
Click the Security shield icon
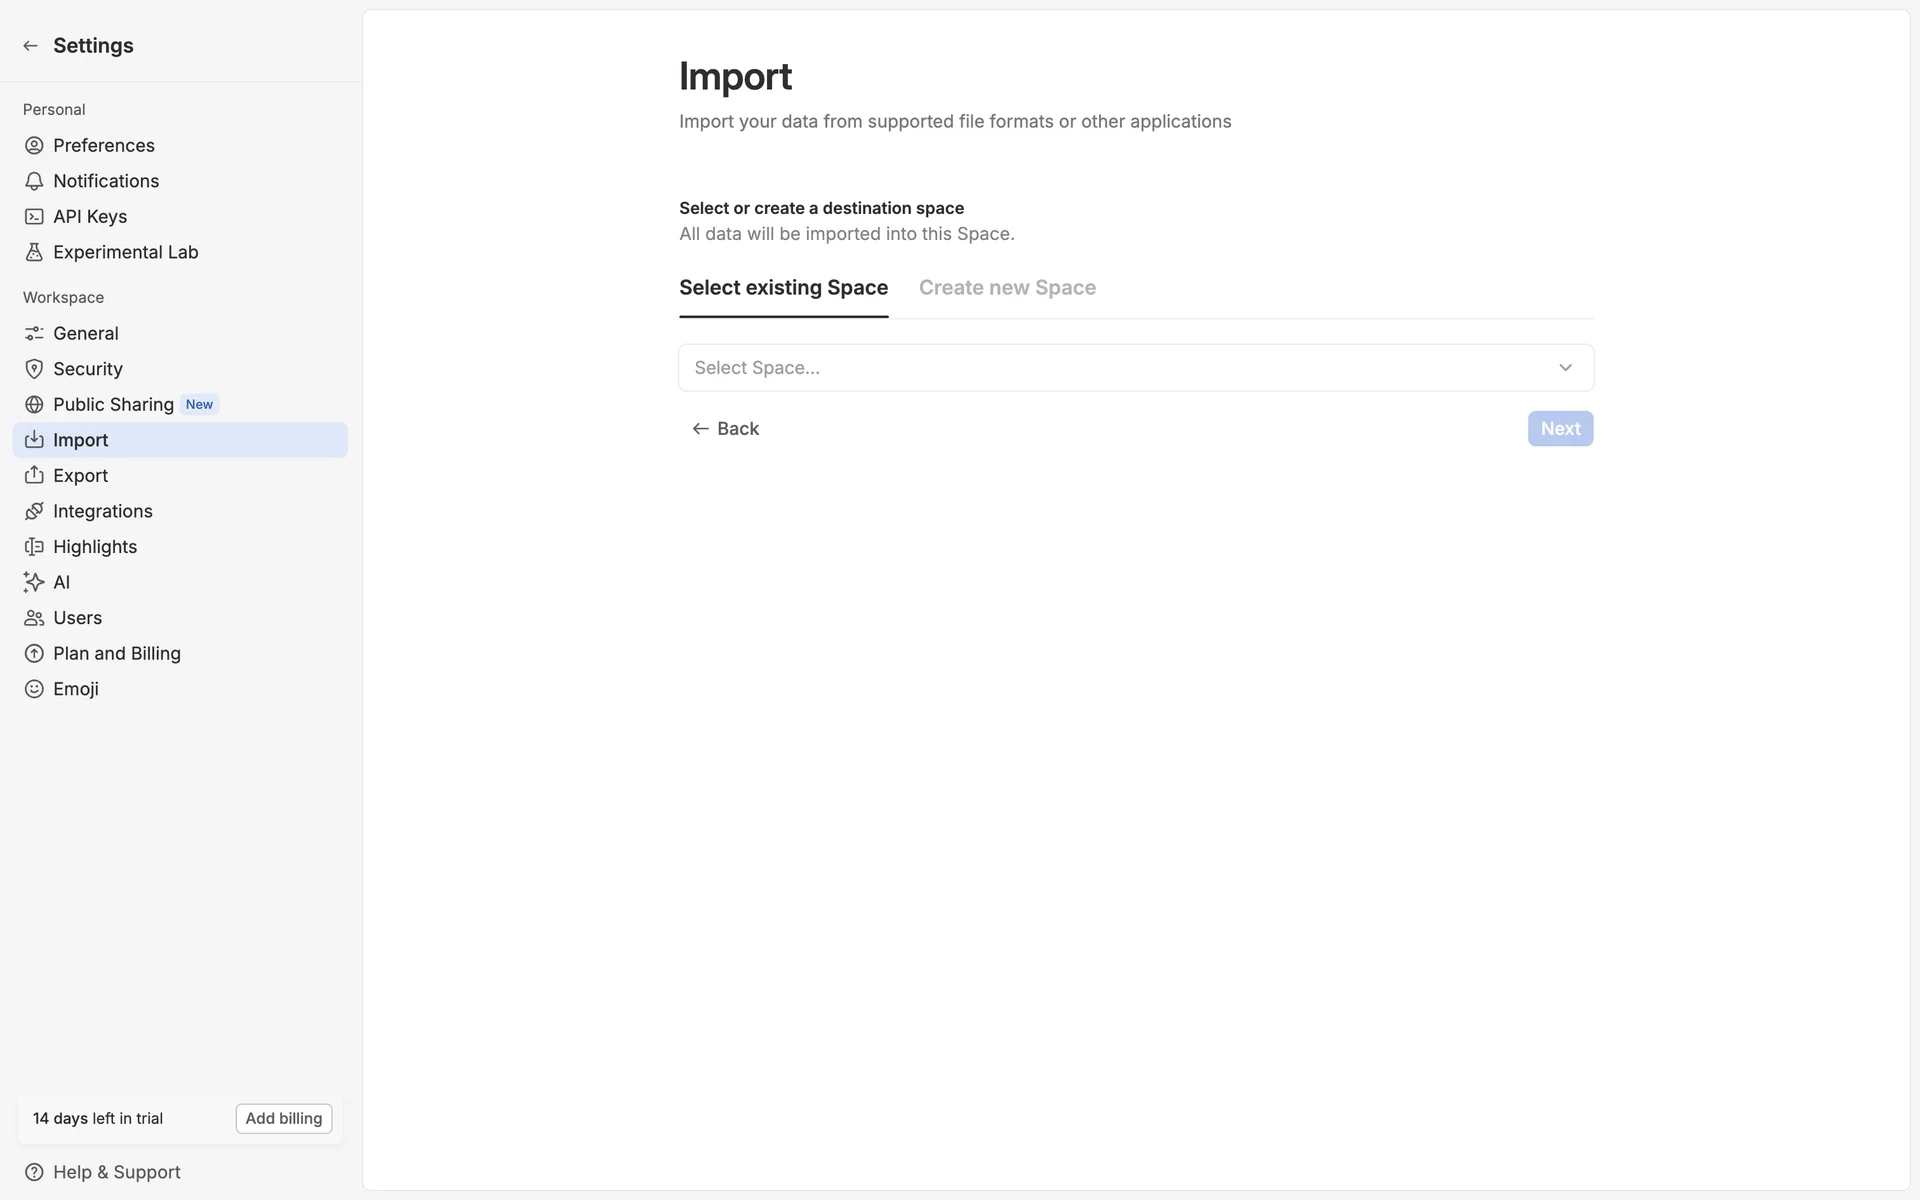[x=34, y=369]
